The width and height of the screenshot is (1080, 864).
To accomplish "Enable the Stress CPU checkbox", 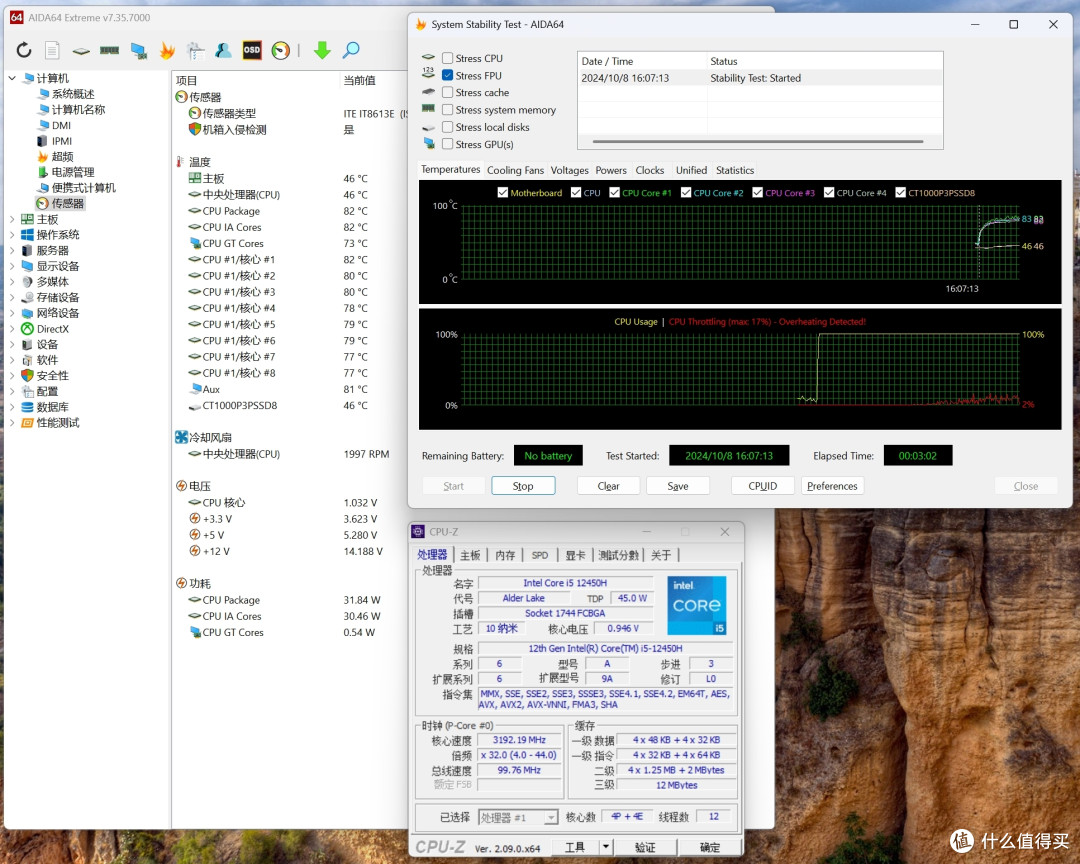I will (x=448, y=59).
